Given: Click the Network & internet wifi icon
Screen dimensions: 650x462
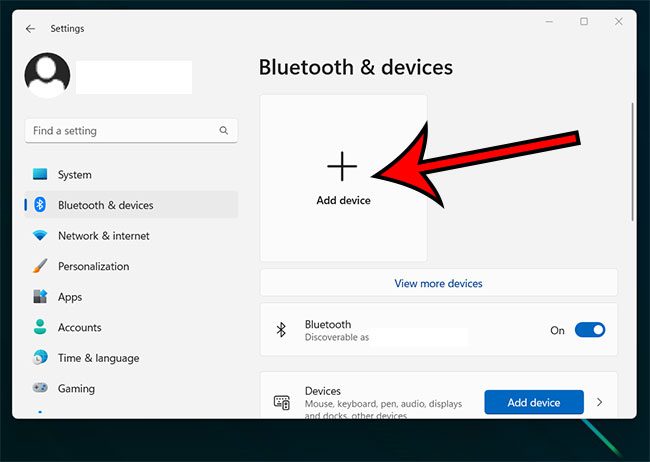Looking at the screenshot, I should (x=40, y=236).
